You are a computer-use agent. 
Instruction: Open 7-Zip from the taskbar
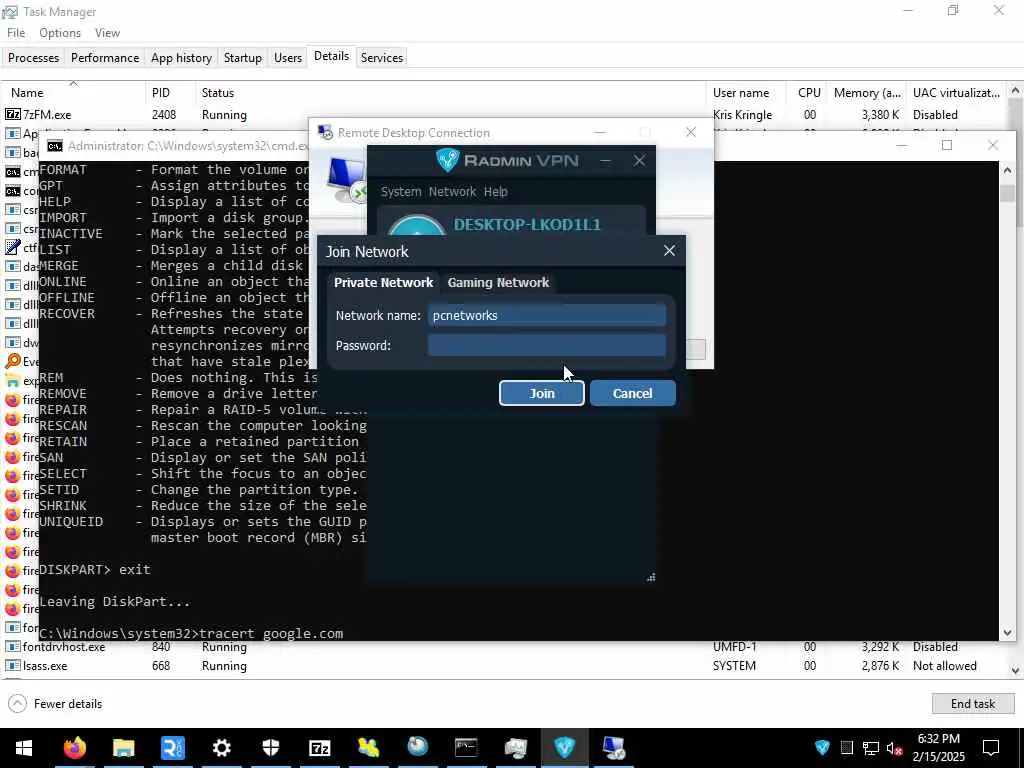tap(319, 748)
